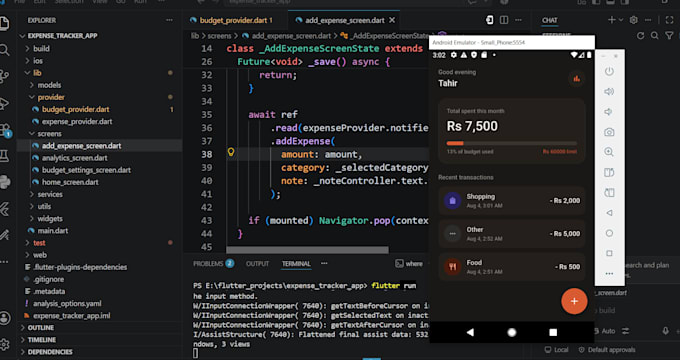Select the CHAT panel tab
The height and width of the screenshot is (360, 680).
pyautogui.click(x=549, y=20)
